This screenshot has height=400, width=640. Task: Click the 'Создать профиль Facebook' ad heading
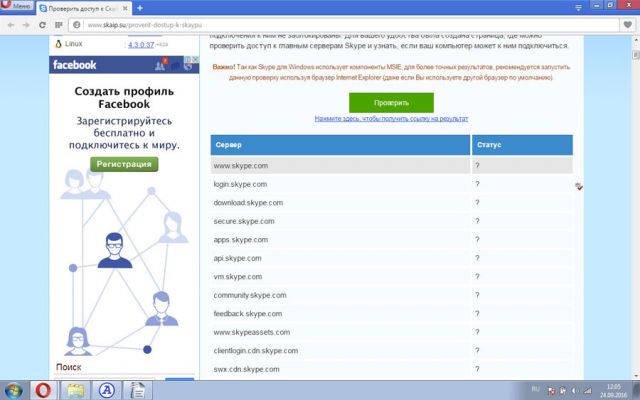point(124,98)
